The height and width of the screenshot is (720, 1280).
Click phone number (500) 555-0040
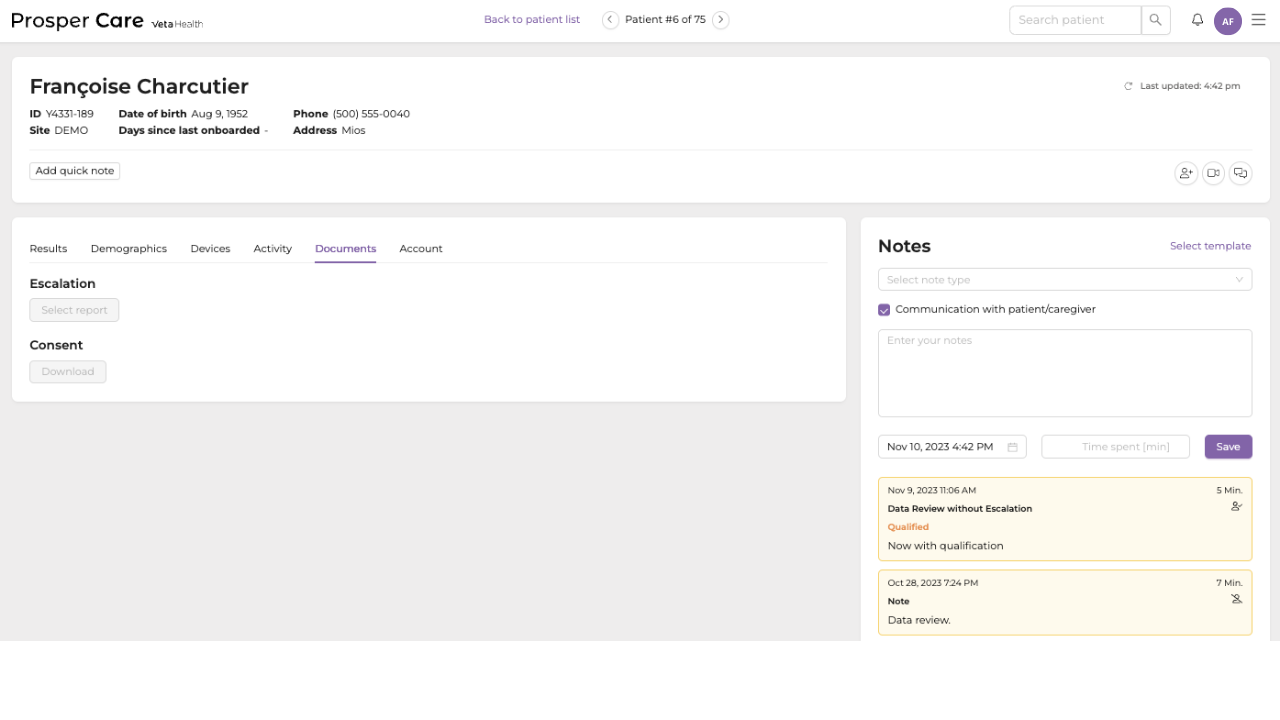[371, 114]
